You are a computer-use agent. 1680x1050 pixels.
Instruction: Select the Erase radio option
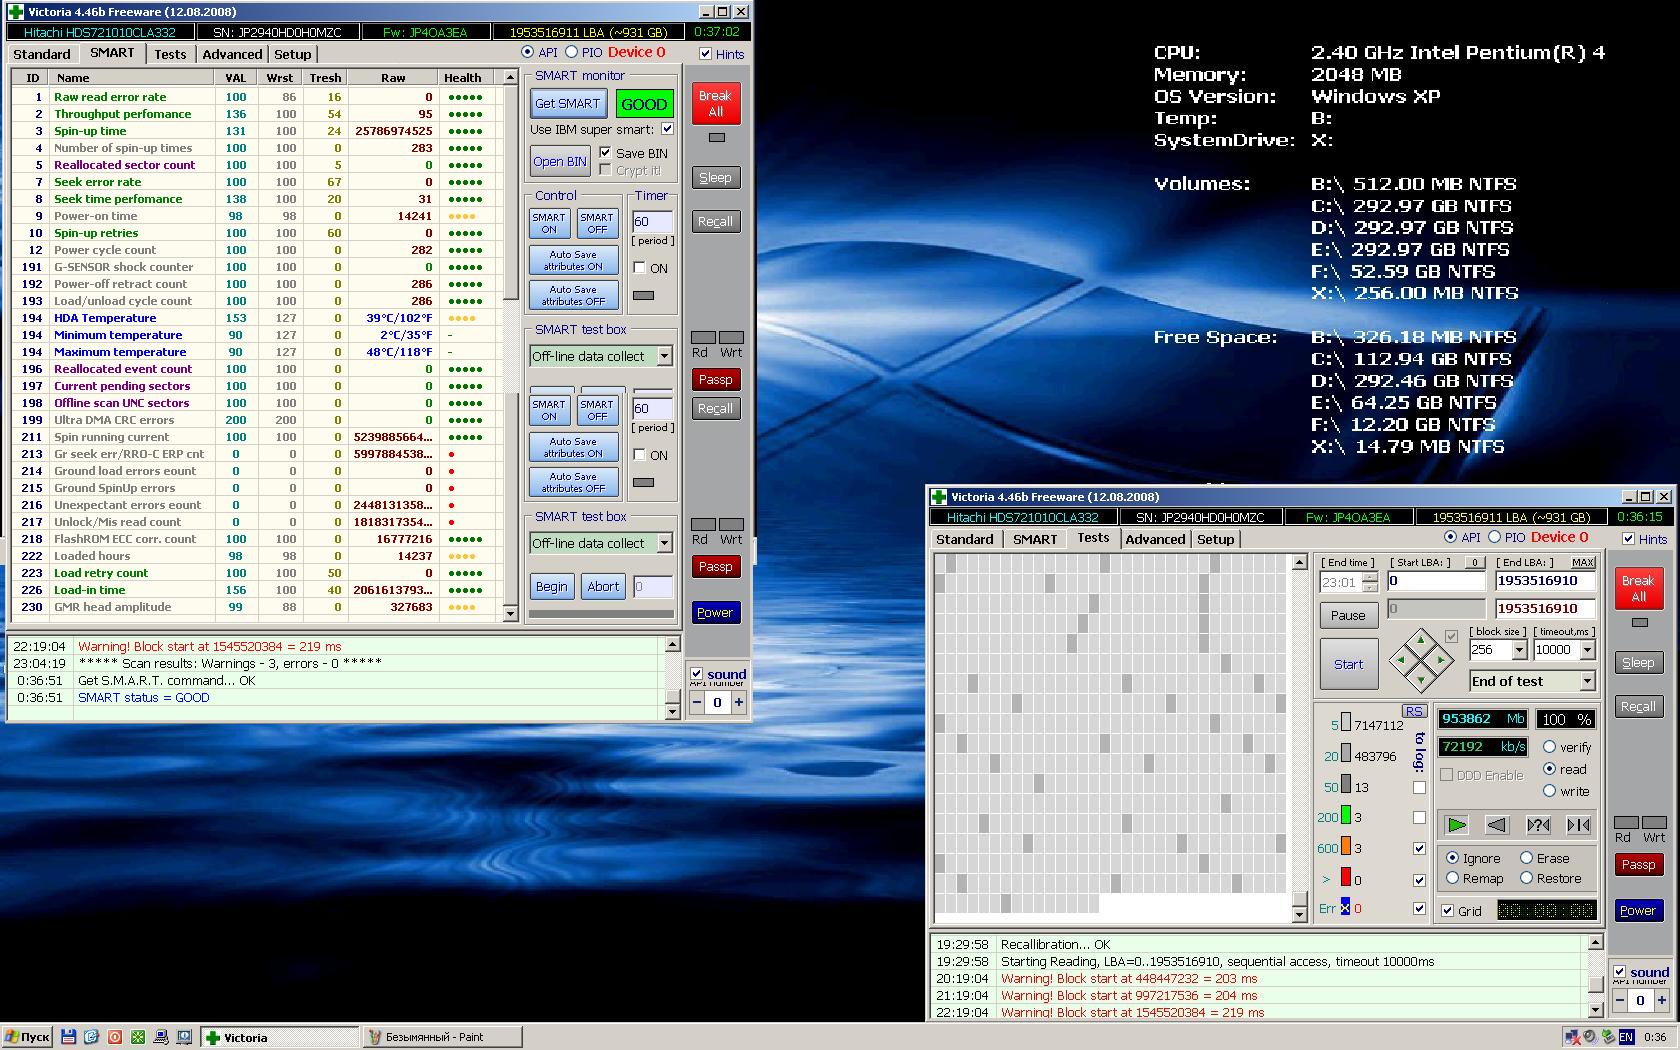(x=1526, y=858)
